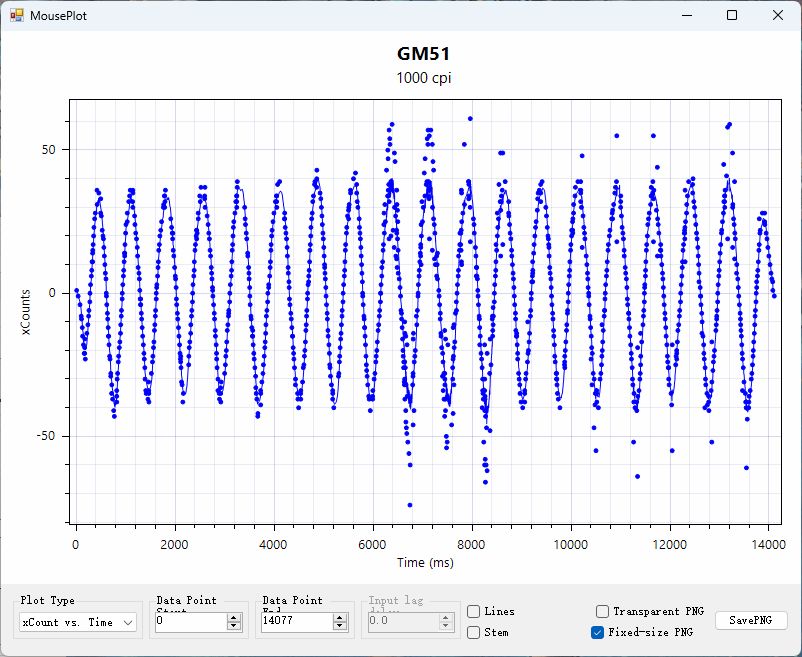This screenshot has height=657, width=802.
Task: Click the "2000" time axis tick label
Action: coord(174,545)
